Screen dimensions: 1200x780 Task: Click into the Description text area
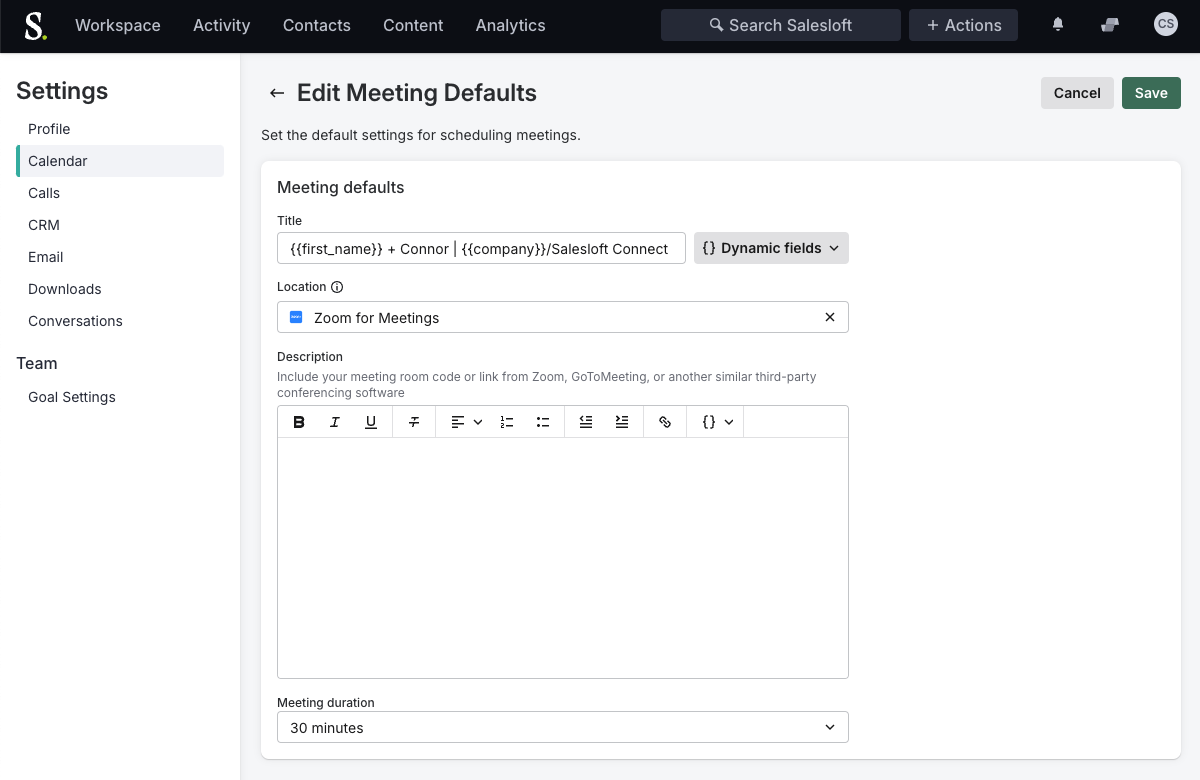pos(563,557)
